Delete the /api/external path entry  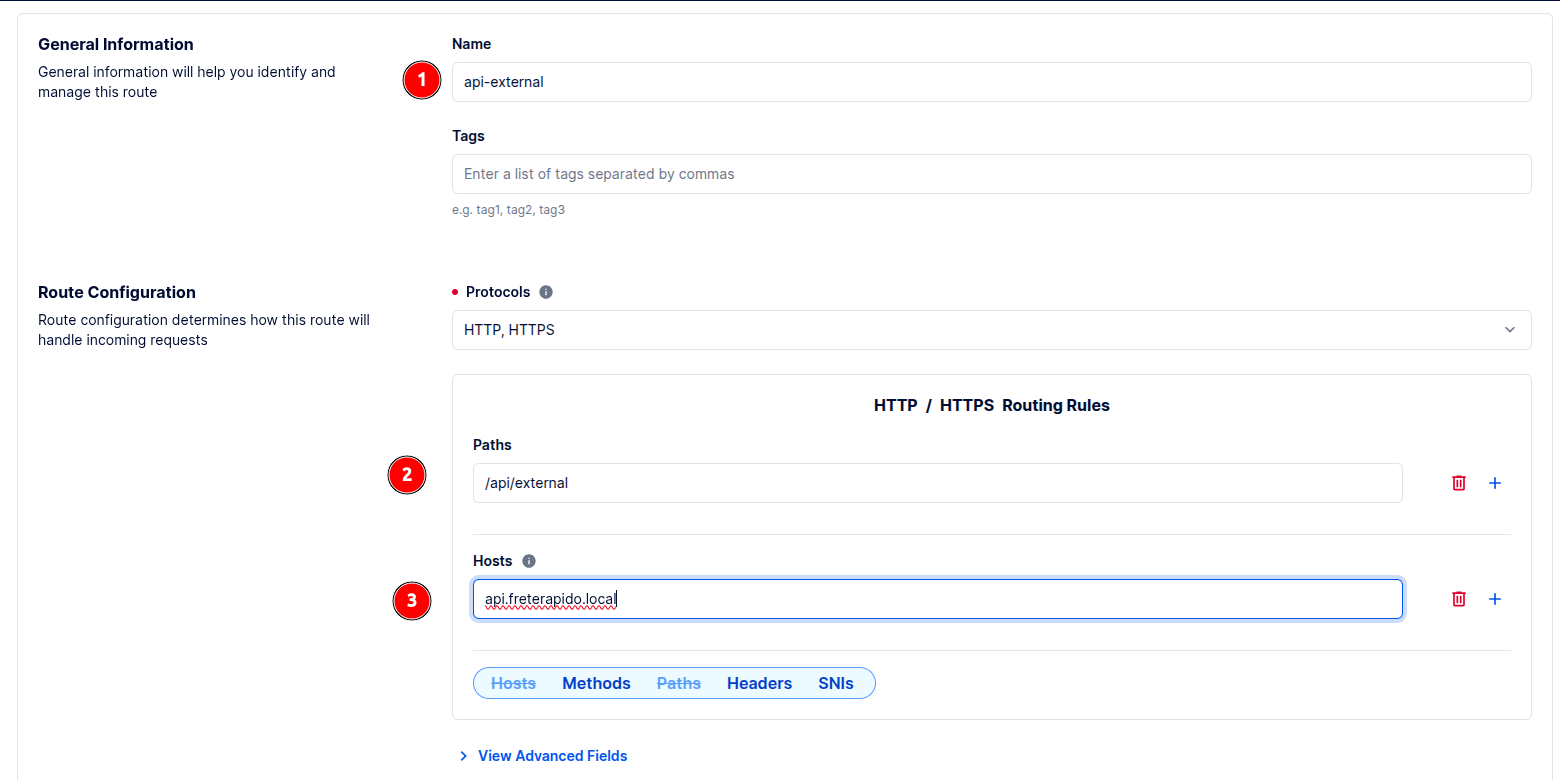coord(1458,483)
